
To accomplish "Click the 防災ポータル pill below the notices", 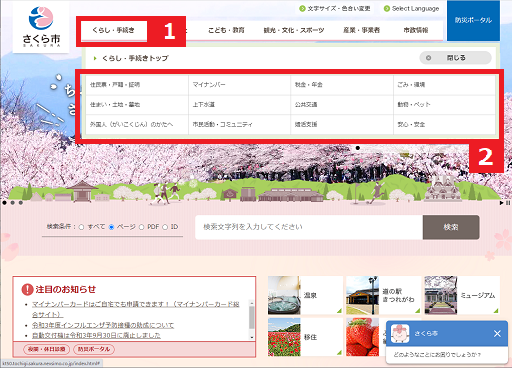I will (94, 349).
